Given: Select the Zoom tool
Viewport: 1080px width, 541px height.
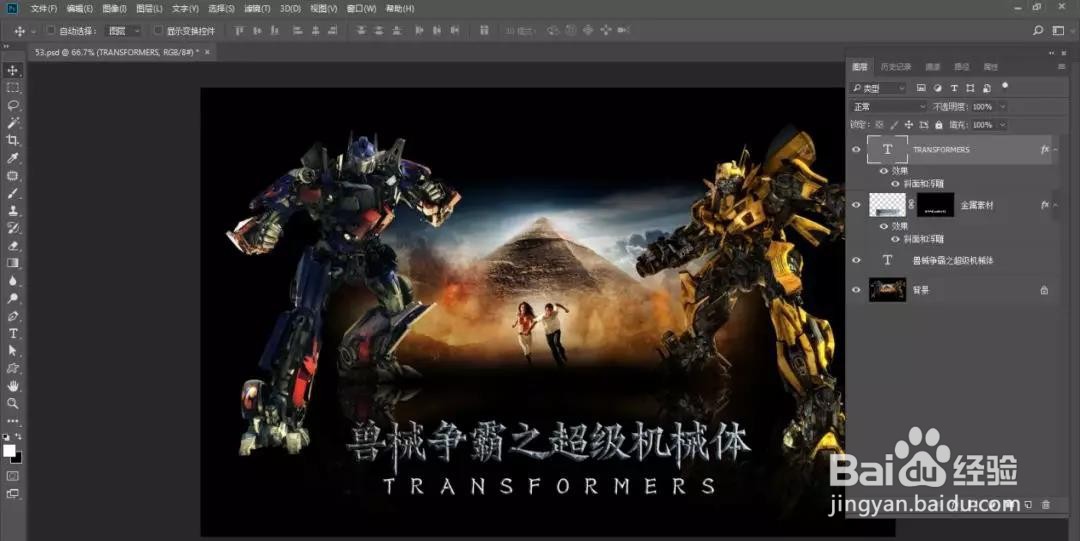Looking at the screenshot, I should point(12,404).
